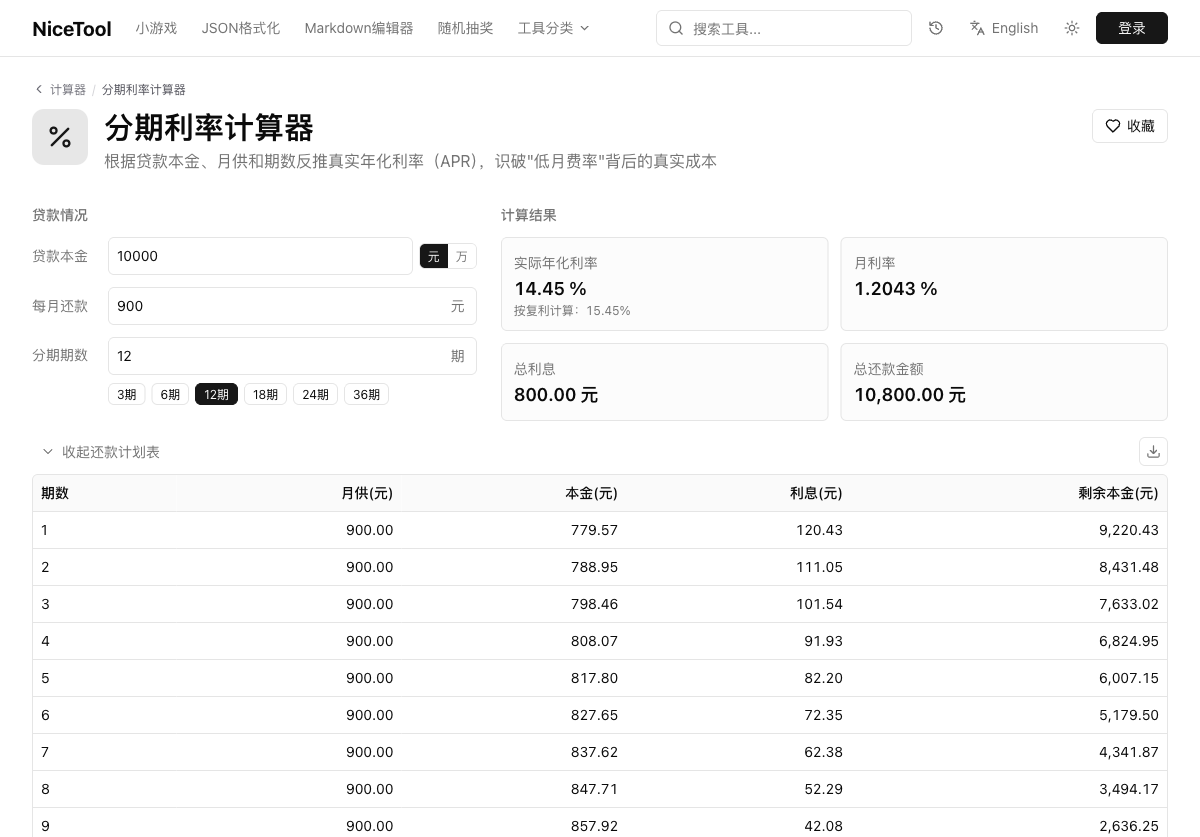Go to 计算器 breadcrumb link
The width and height of the screenshot is (1200, 837).
coord(68,89)
